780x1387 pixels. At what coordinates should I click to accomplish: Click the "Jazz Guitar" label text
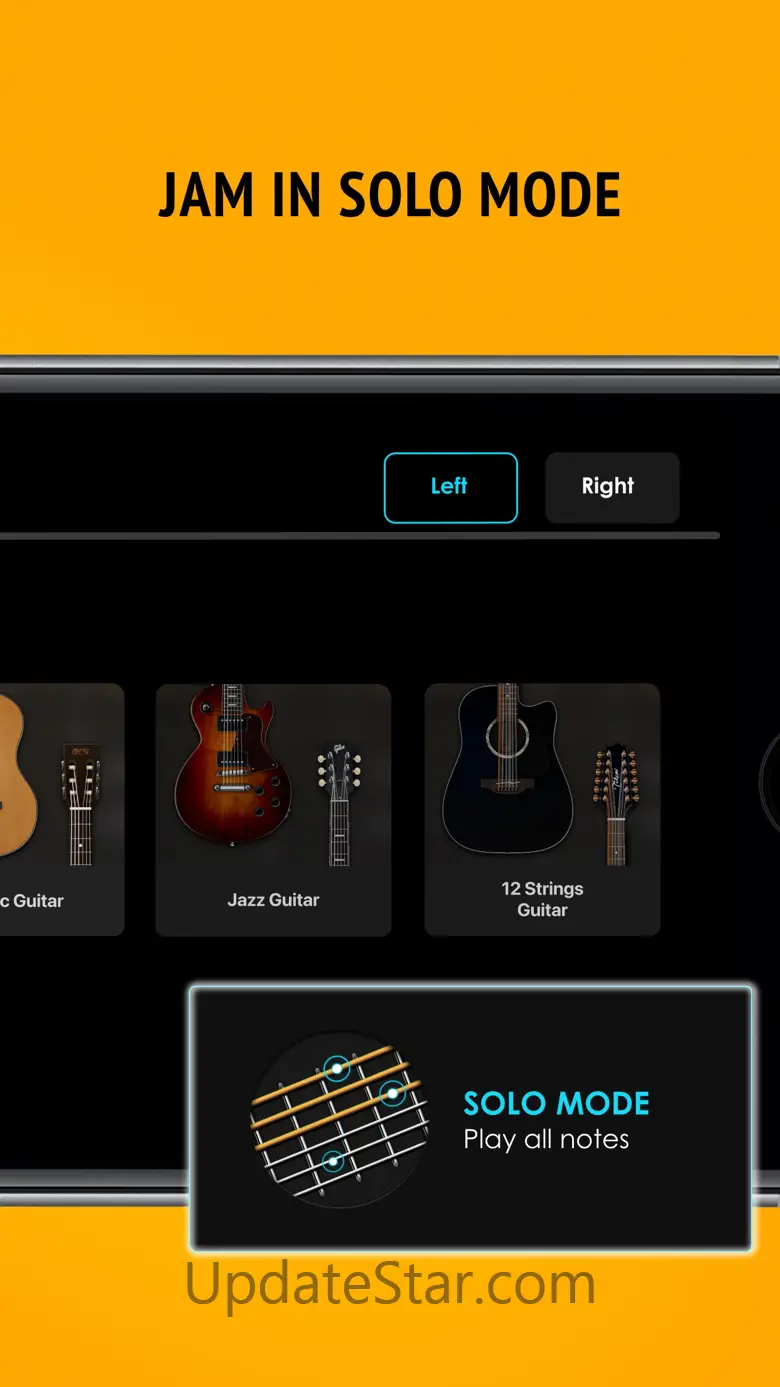273,900
